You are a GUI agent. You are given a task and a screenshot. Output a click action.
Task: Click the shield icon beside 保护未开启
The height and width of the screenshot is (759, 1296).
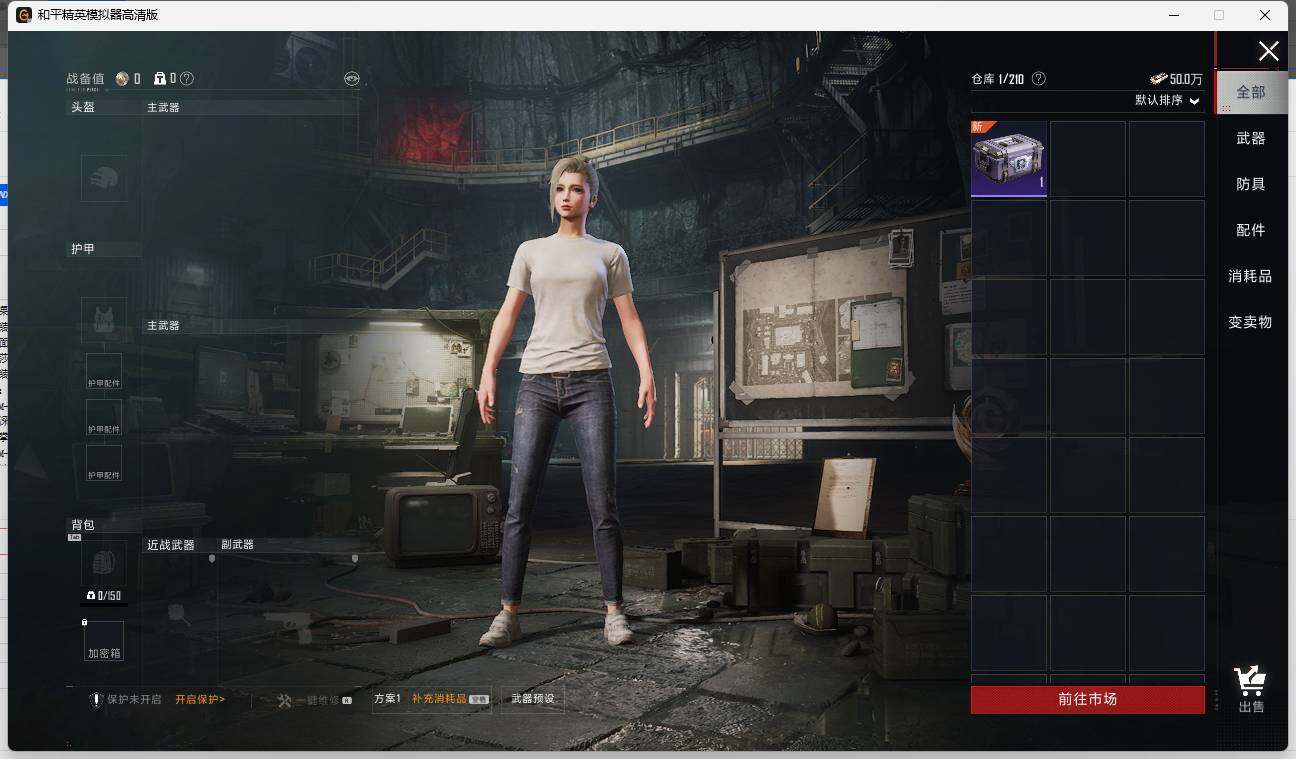pyautogui.click(x=97, y=700)
